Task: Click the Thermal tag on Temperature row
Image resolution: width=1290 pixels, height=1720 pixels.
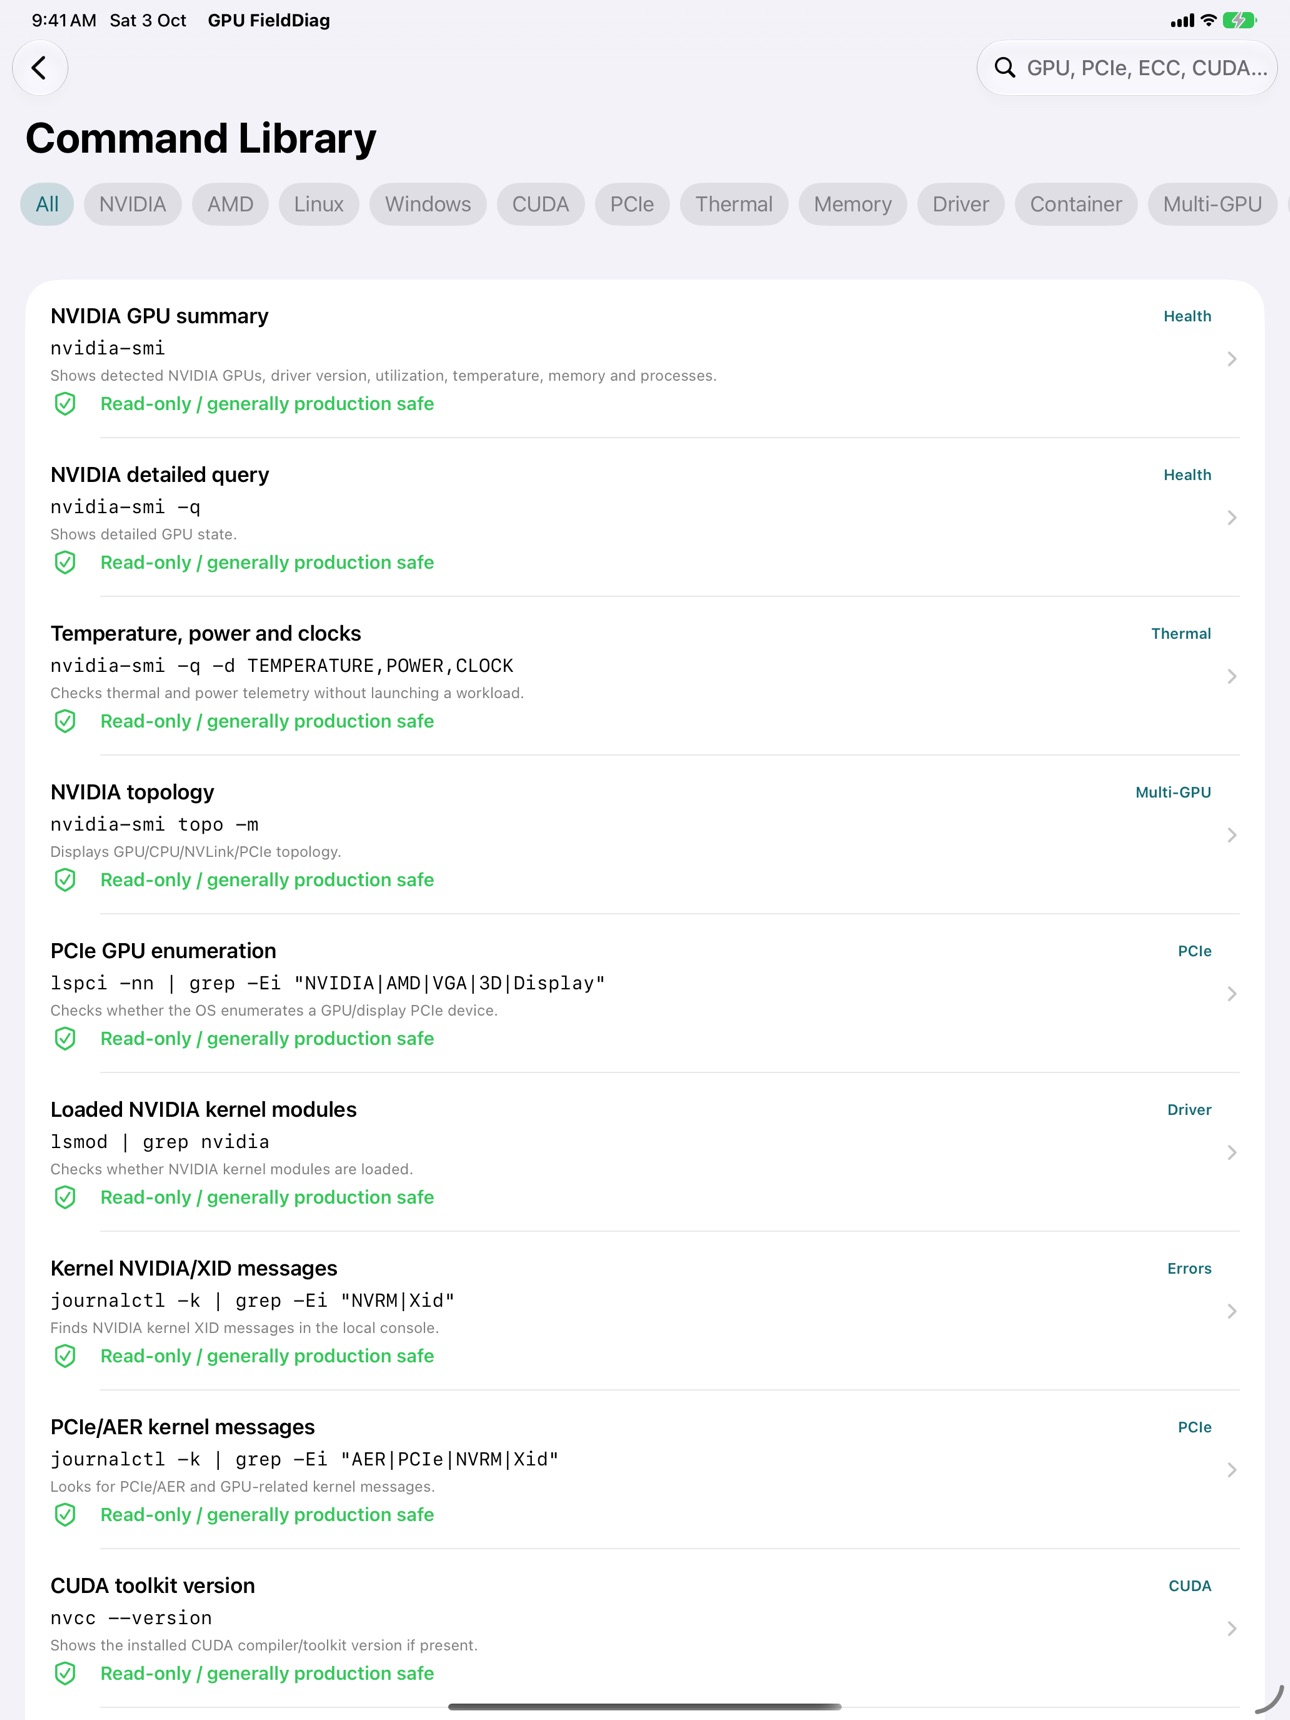Action: (1181, 634)
